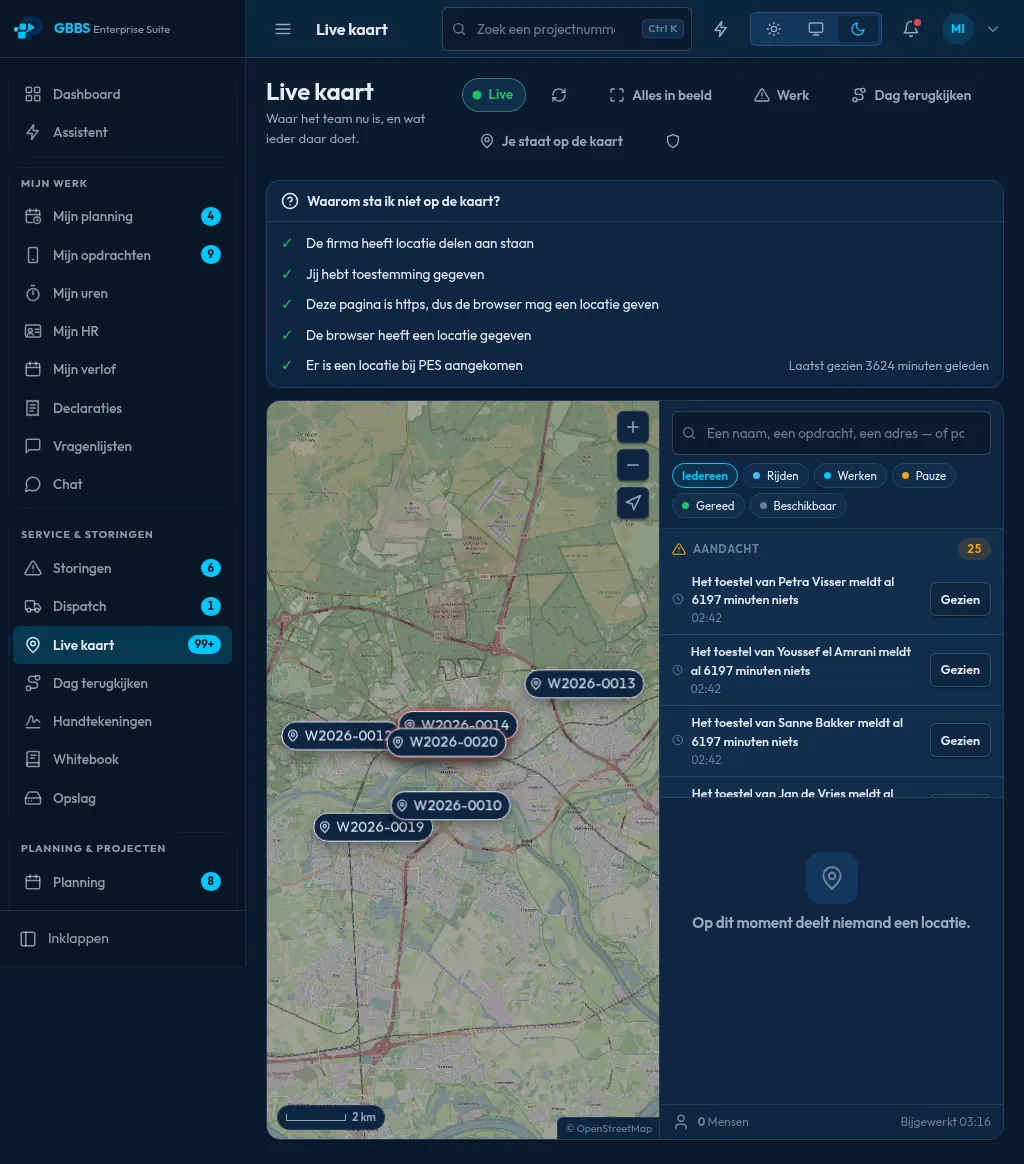The width and height of the screenshot is (1024, 1164).
Task: Toggle the Live status button
Action: (494, 95)
